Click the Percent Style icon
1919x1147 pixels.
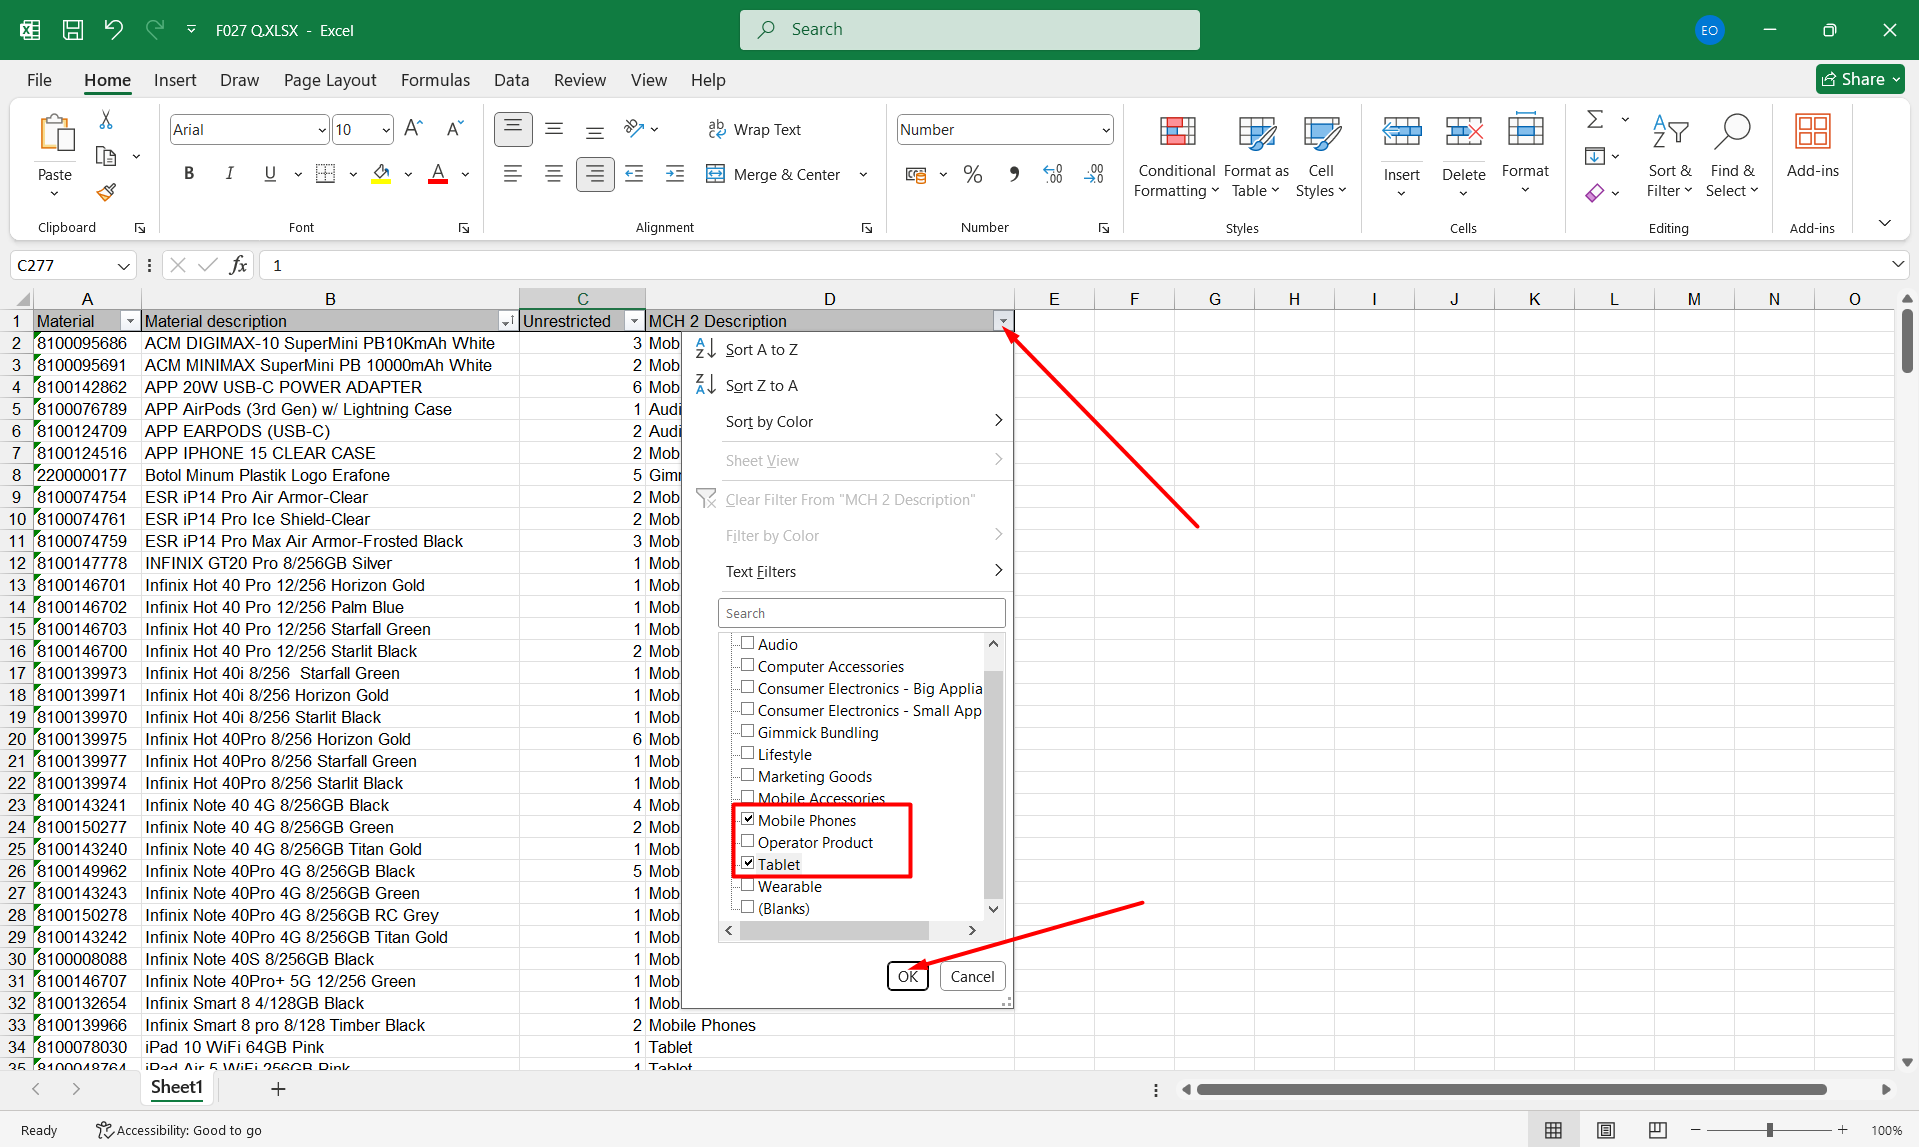pyautogui.click(x=972, y=175)
